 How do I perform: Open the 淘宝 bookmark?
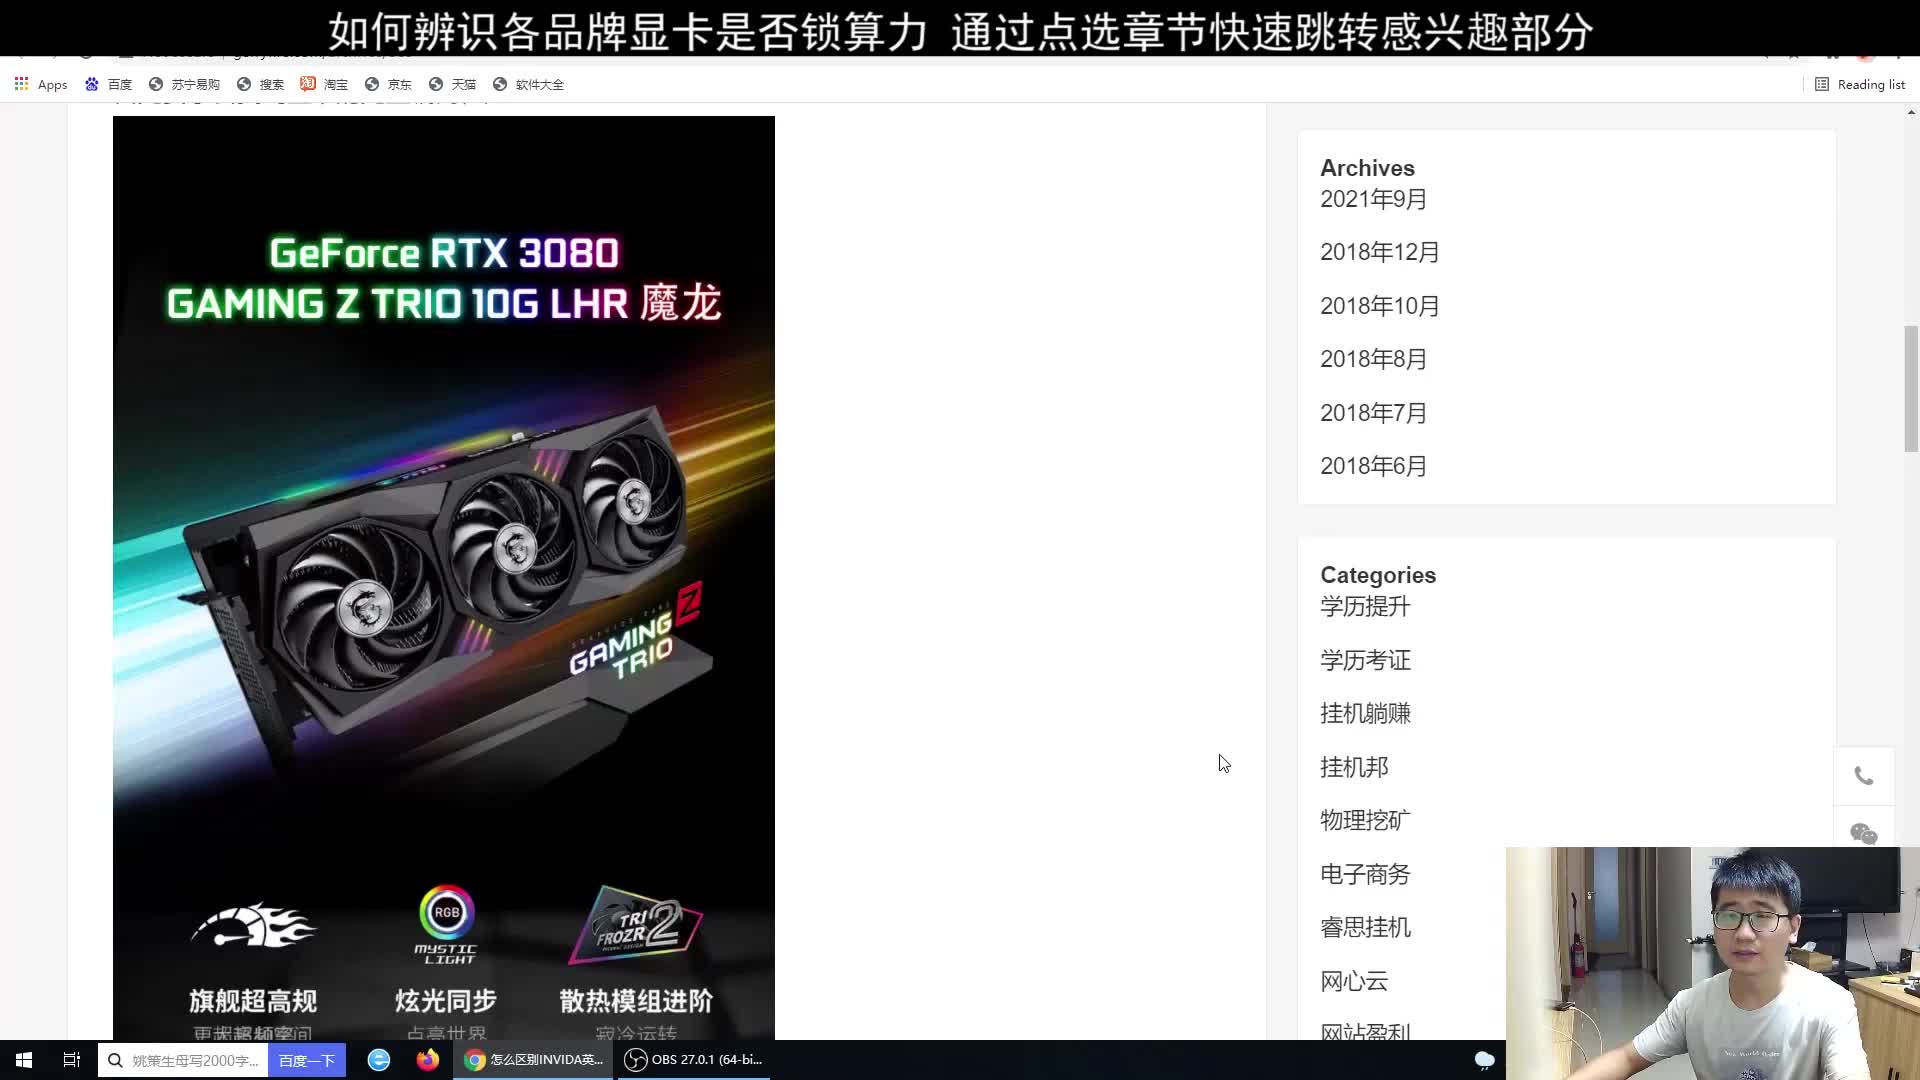click(326, 84)
